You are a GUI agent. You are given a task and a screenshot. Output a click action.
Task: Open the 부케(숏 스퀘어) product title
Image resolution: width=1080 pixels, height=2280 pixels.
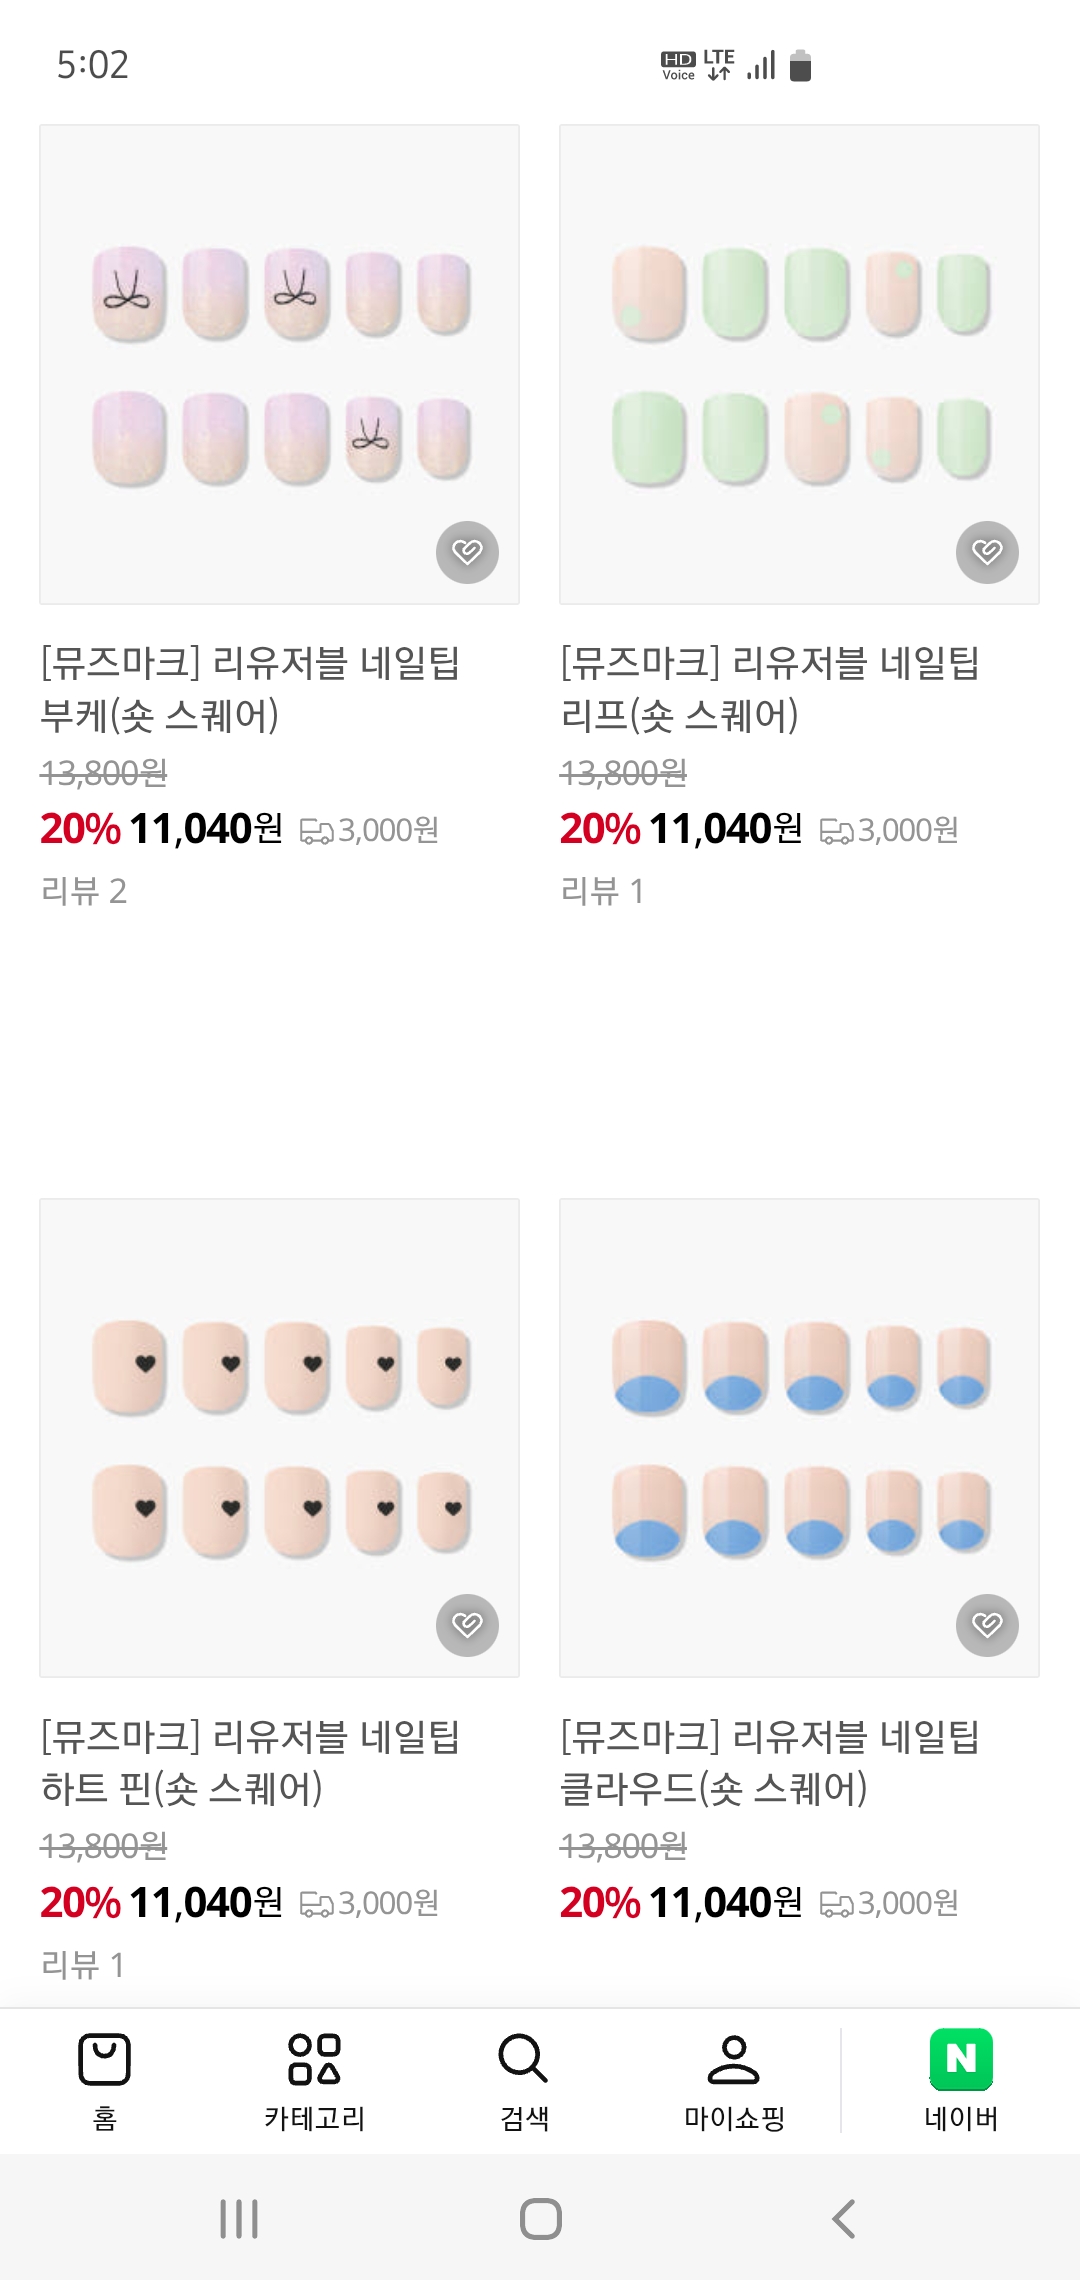coord(250,688)
